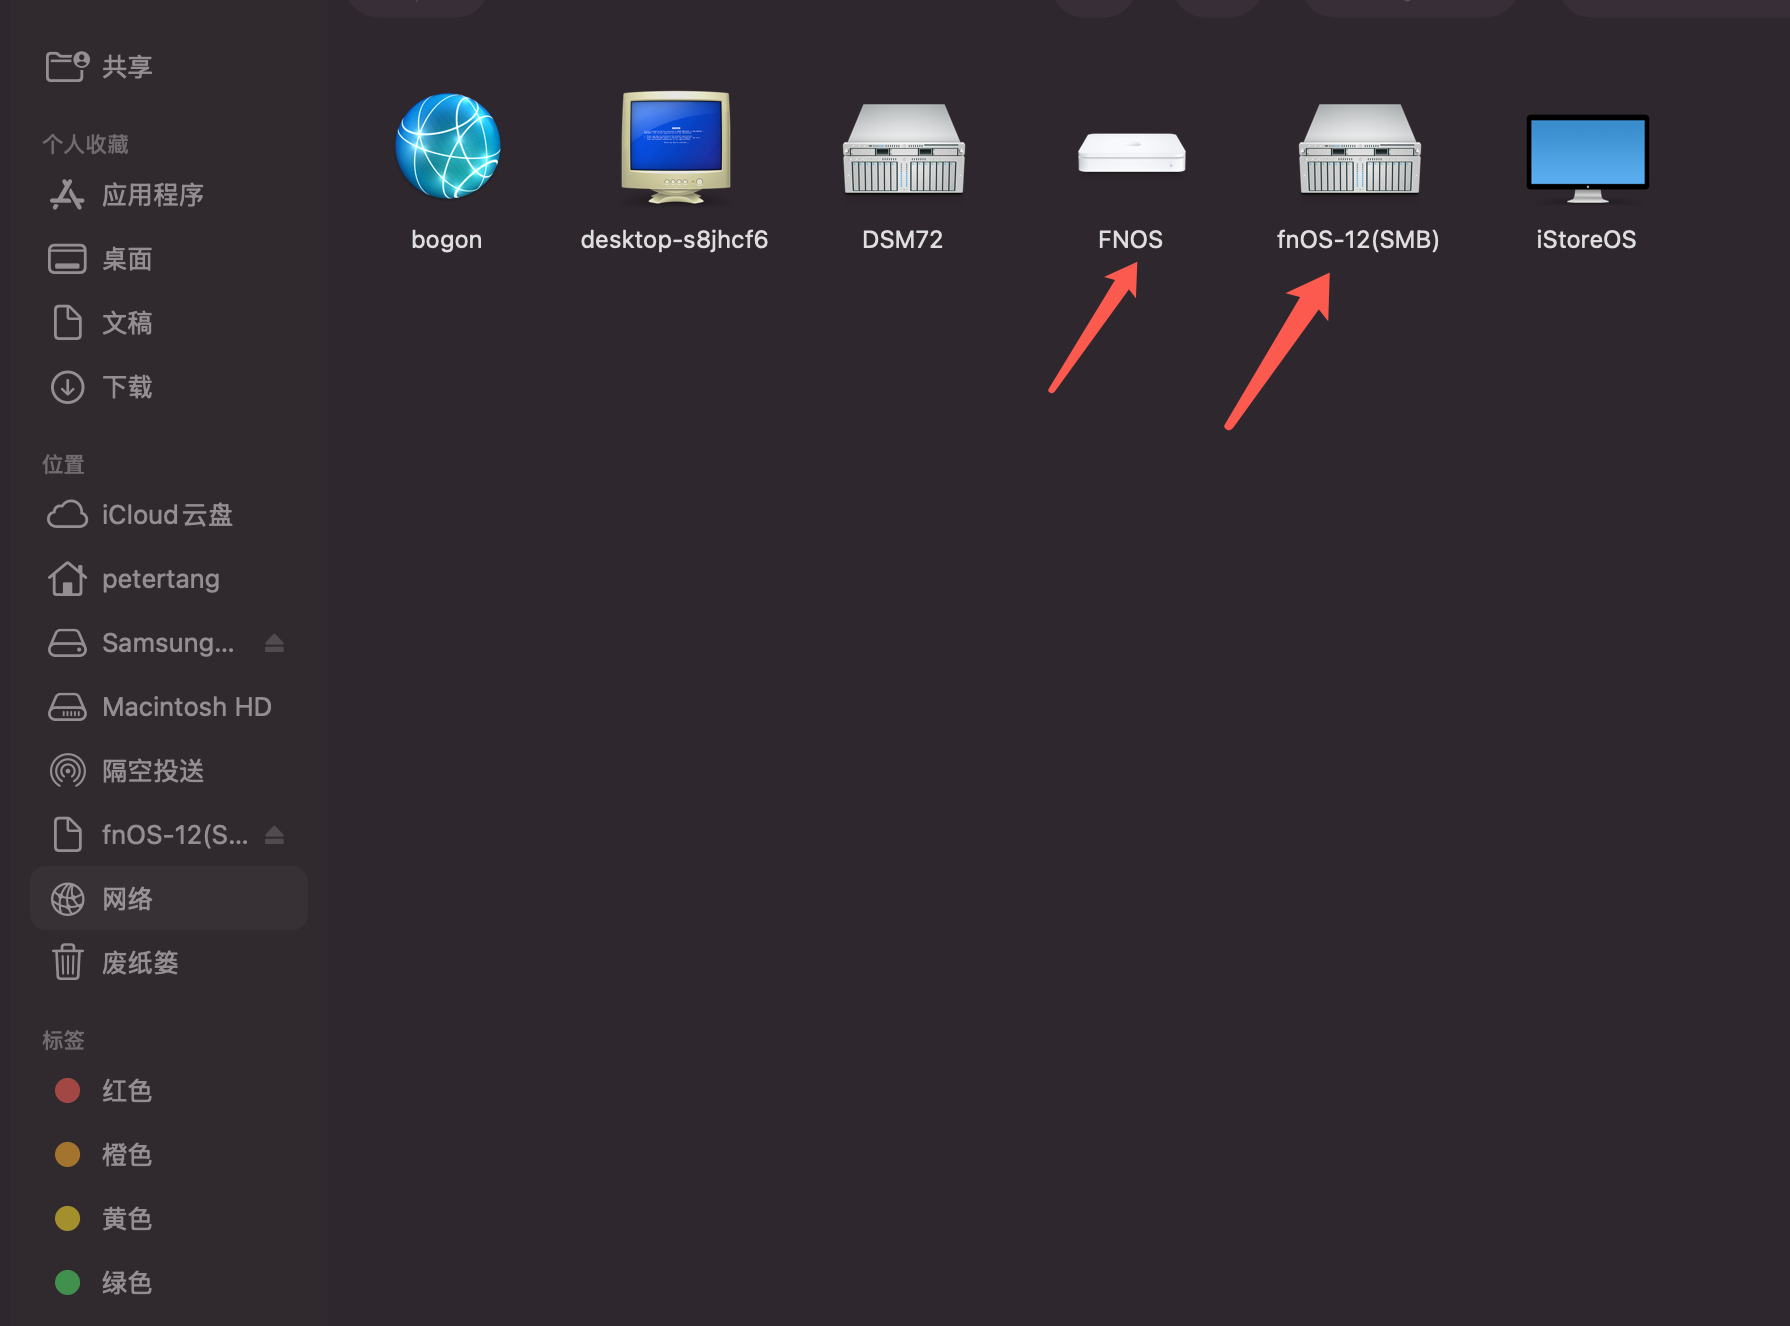Select the desktop-s8jhcf6 name label
Image resolution: width=1790 pixels, height=1326 pixels.
[x=675, y=240]
